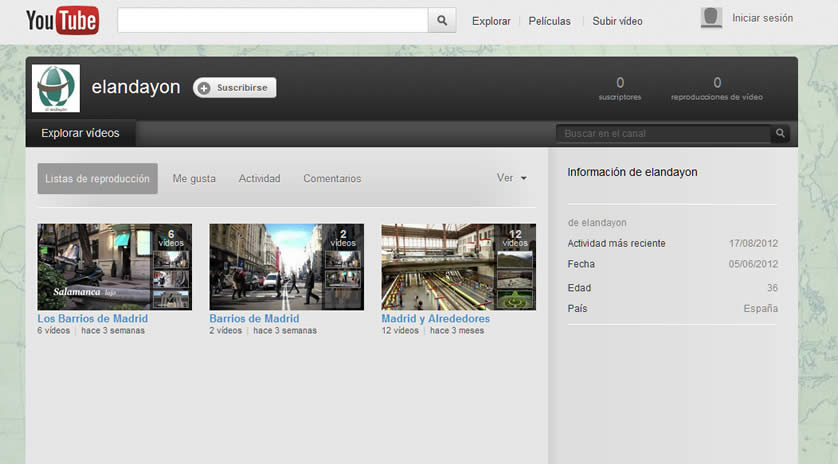Open the Los Barrios de Madrid thumbnail

[x=114, y=267]
